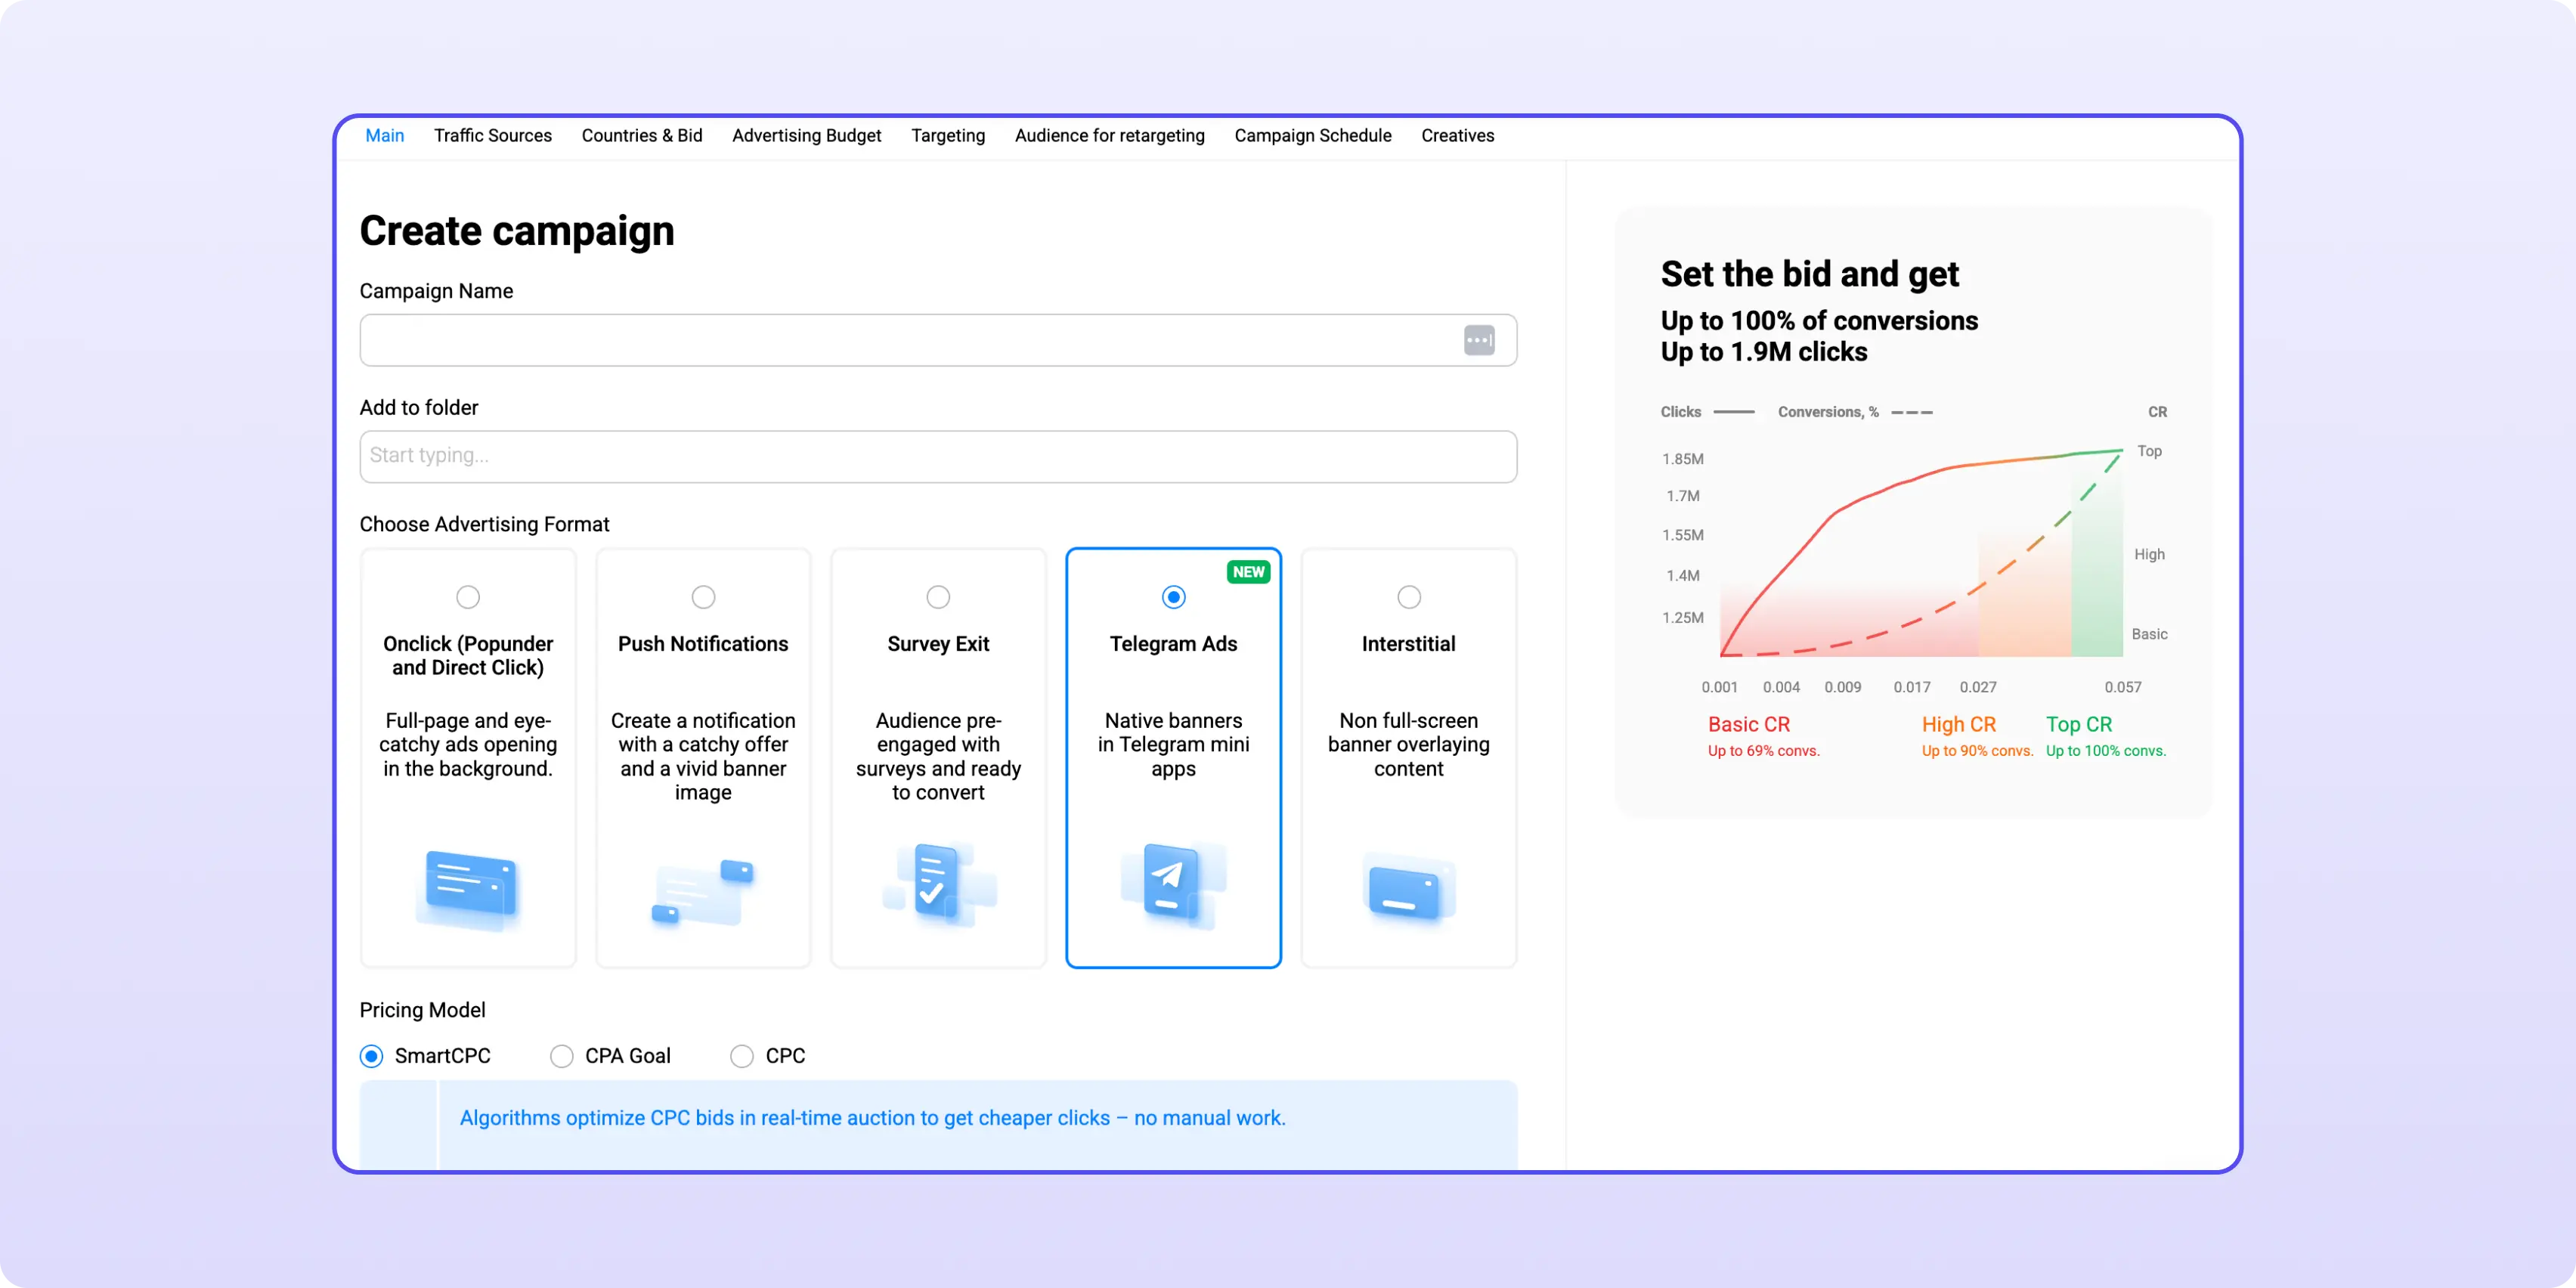This screenshot has width=2576, height=1288.
Task: Click the Basic CR label under chart
Action: tap(1748, 724)
